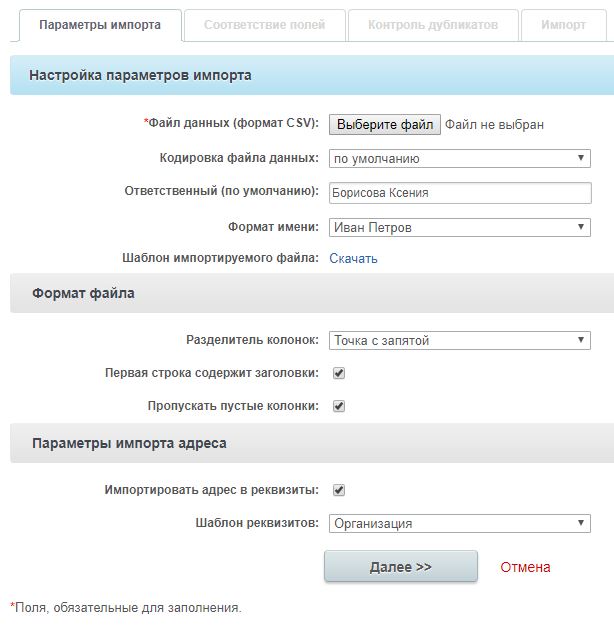Click the Выберите файл button

point(385,125)
